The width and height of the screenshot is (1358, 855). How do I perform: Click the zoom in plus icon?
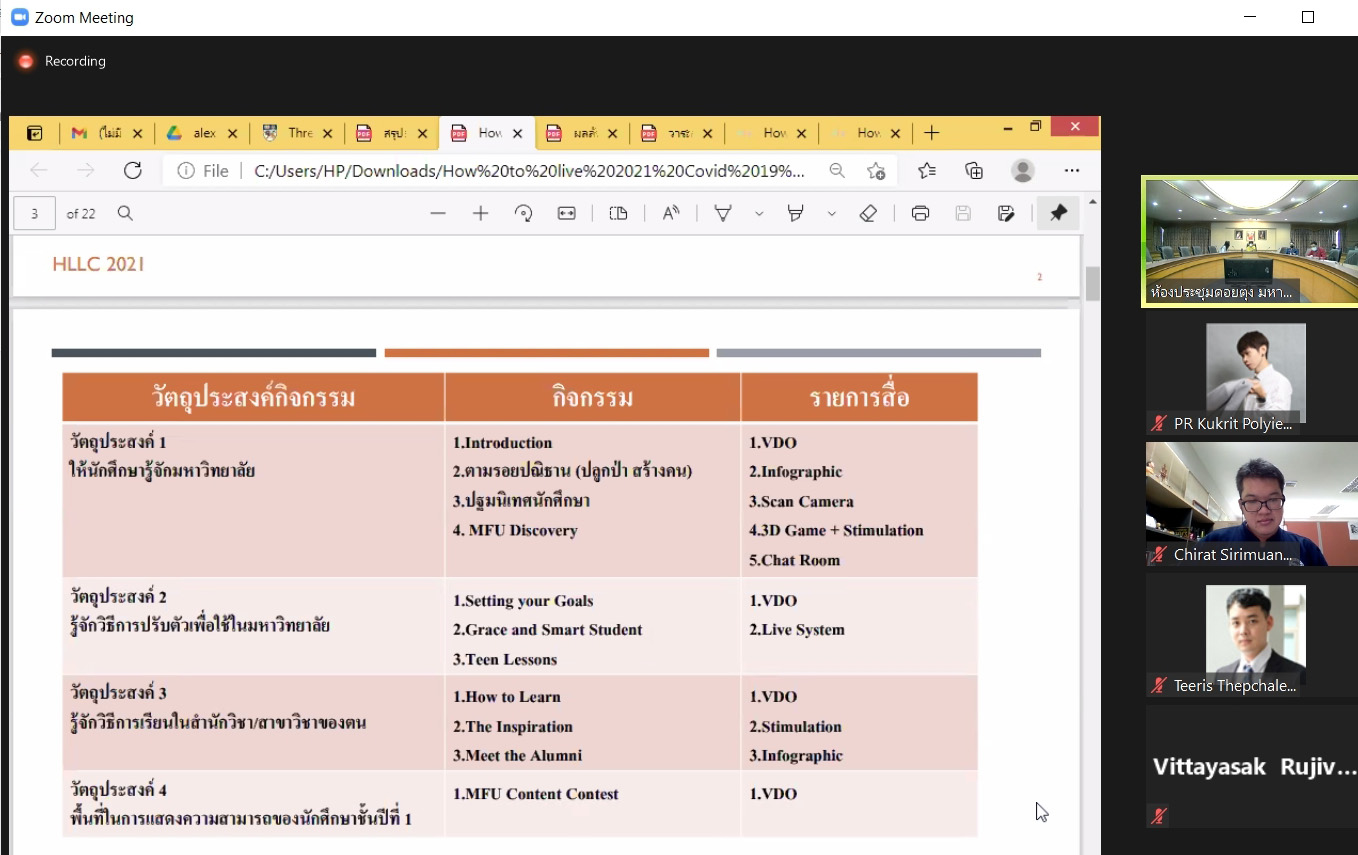click(480, 213)
